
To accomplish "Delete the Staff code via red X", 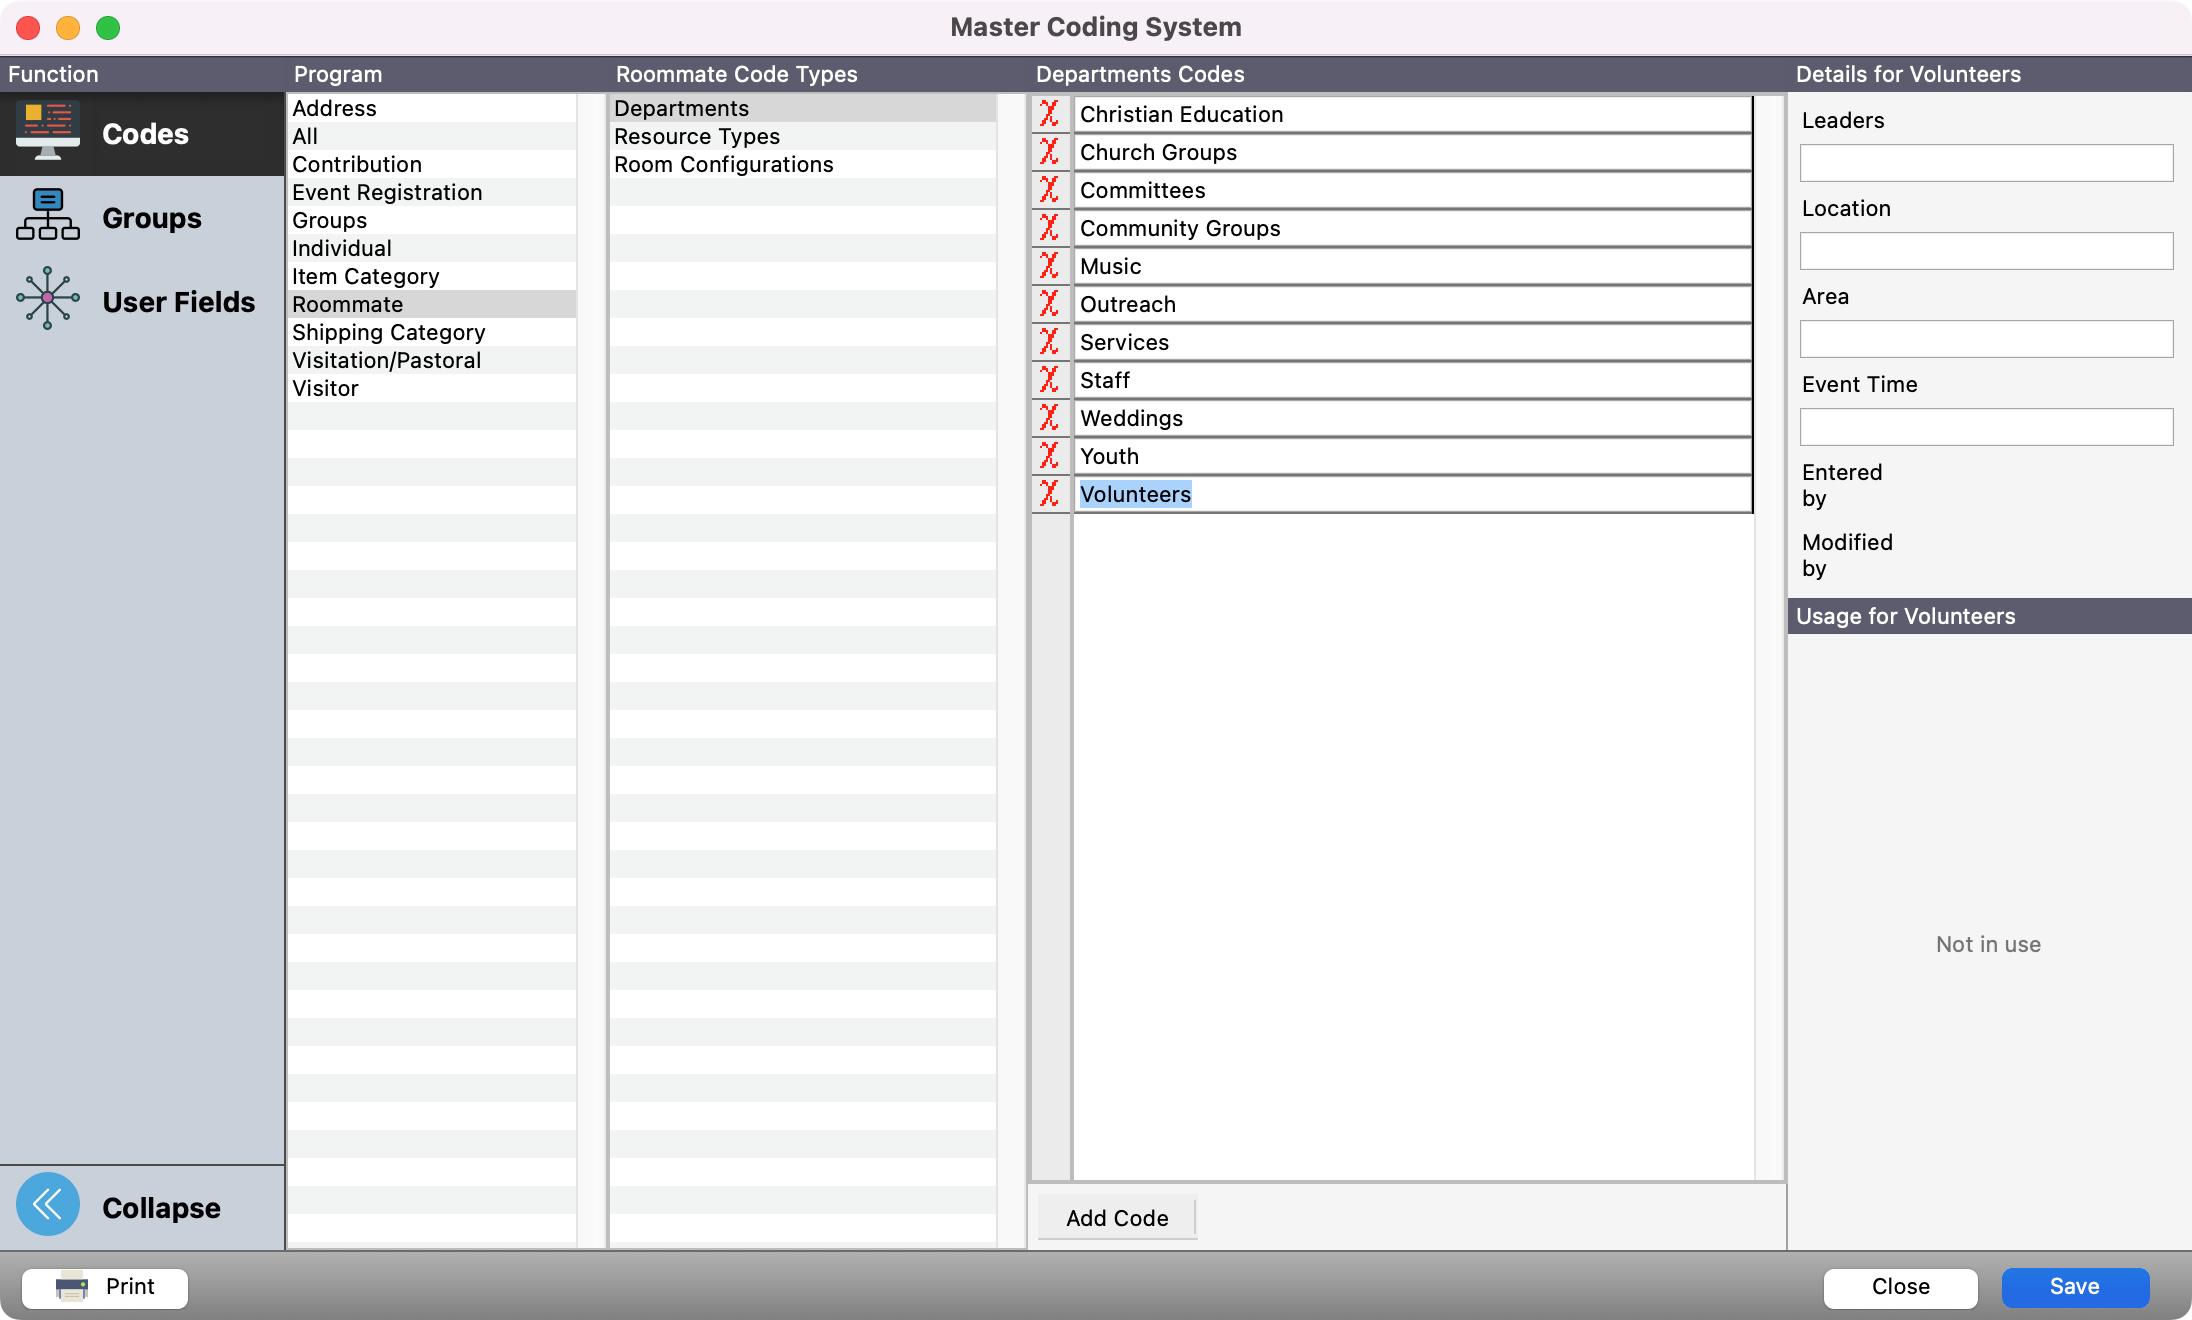I will [1049, 380].
